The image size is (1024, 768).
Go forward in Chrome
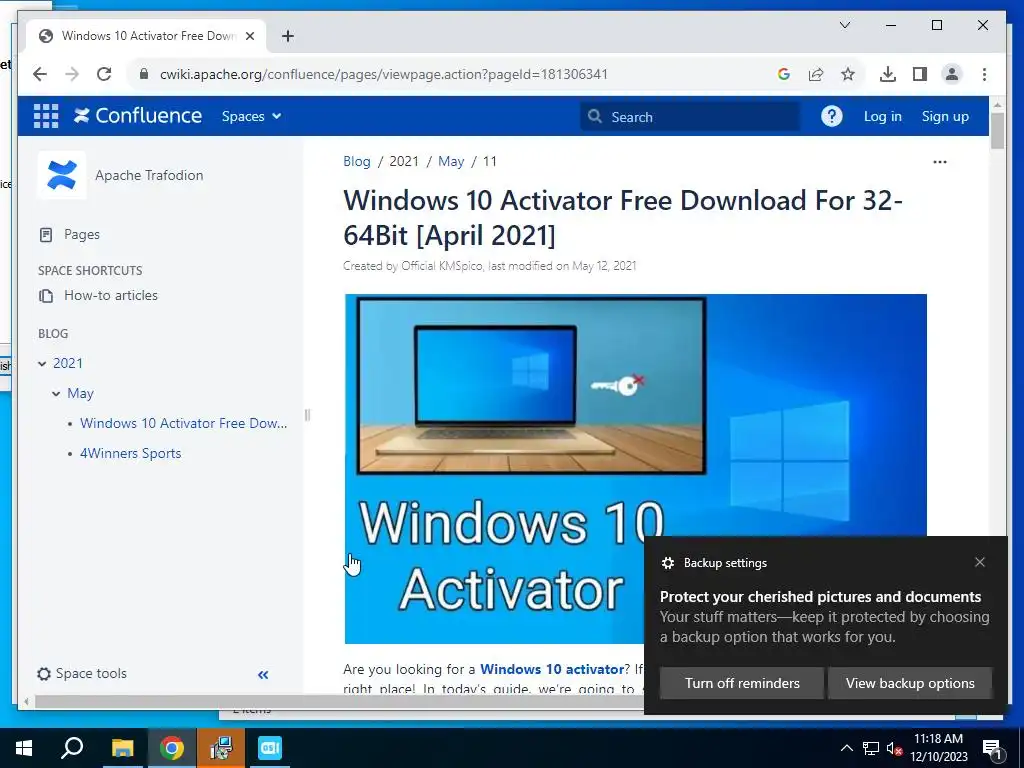pos(72,74)
